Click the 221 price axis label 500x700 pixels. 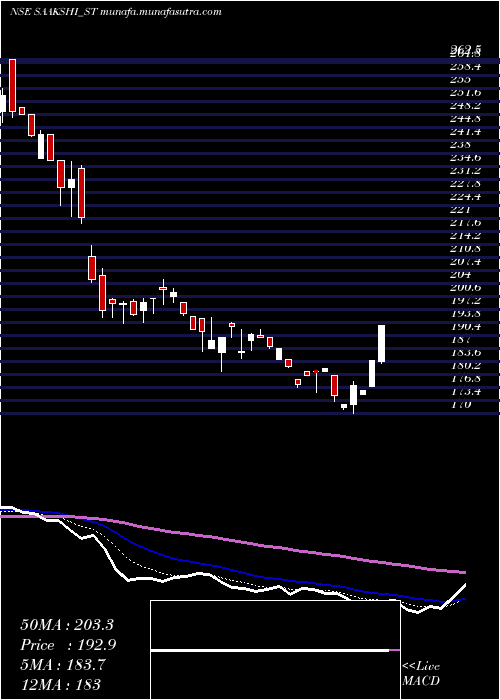462,209
